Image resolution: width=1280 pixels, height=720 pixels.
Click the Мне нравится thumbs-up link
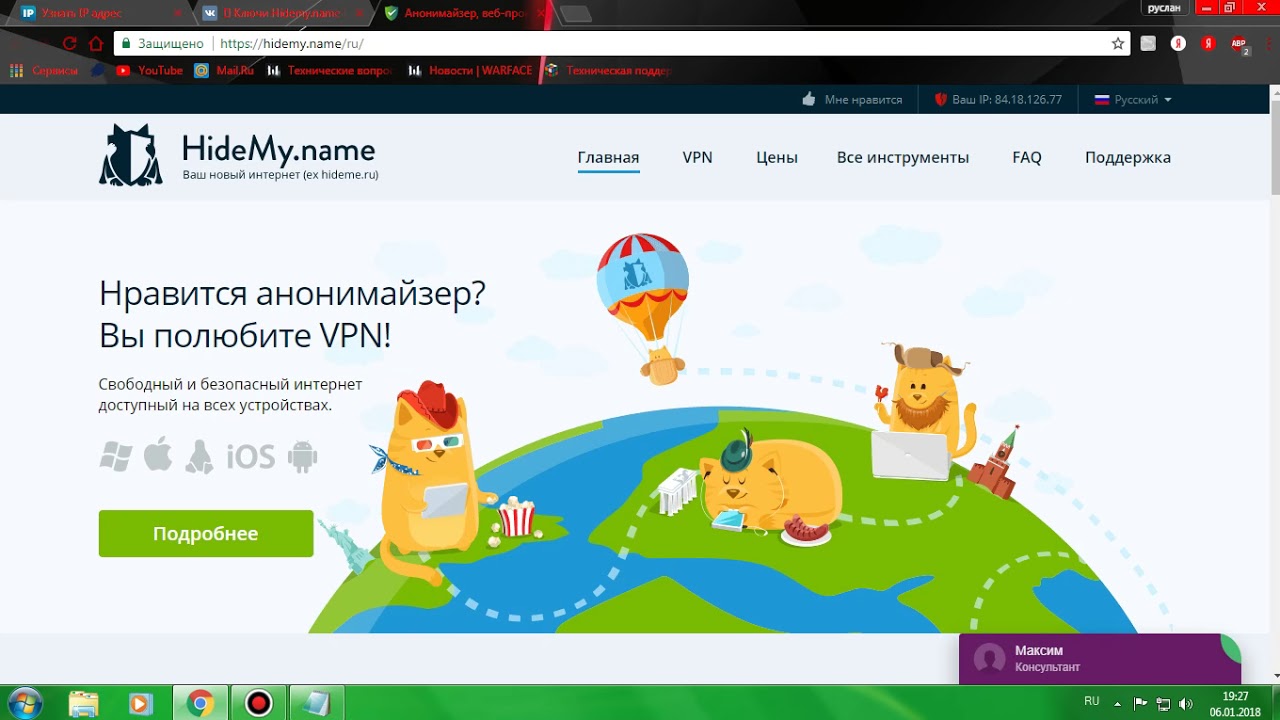852,100
